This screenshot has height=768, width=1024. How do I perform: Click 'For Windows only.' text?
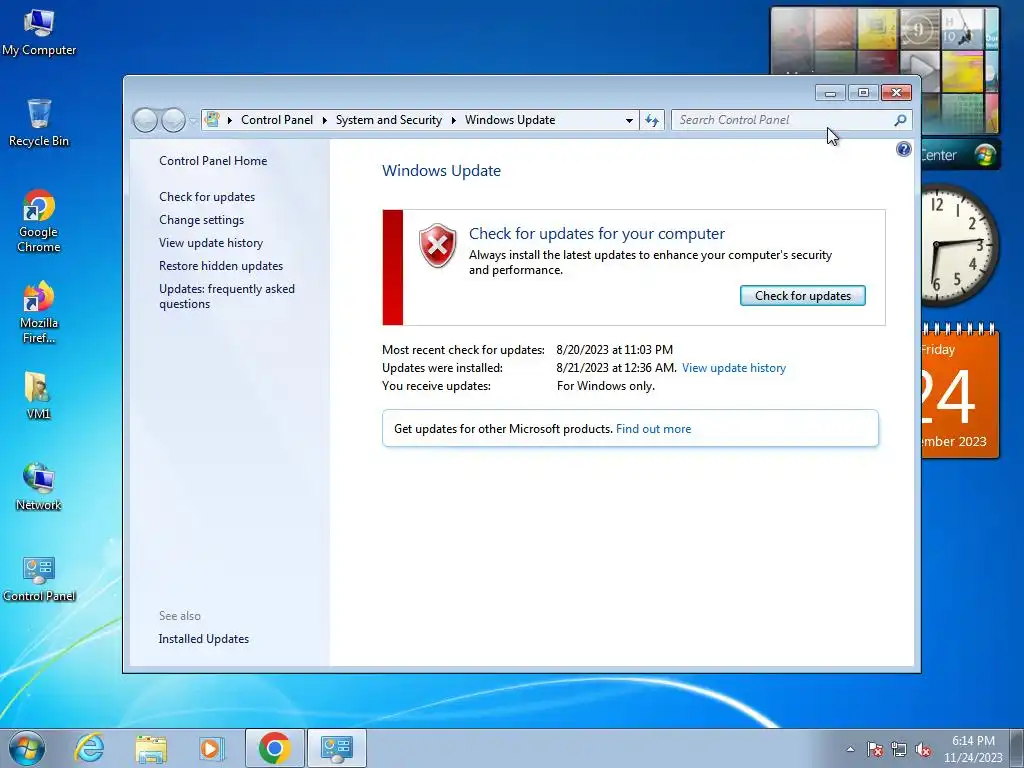click(605, 386)
